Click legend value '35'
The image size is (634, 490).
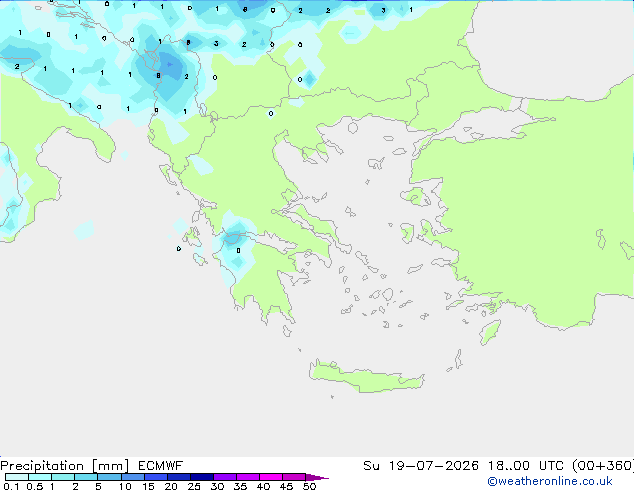(240, 486)
